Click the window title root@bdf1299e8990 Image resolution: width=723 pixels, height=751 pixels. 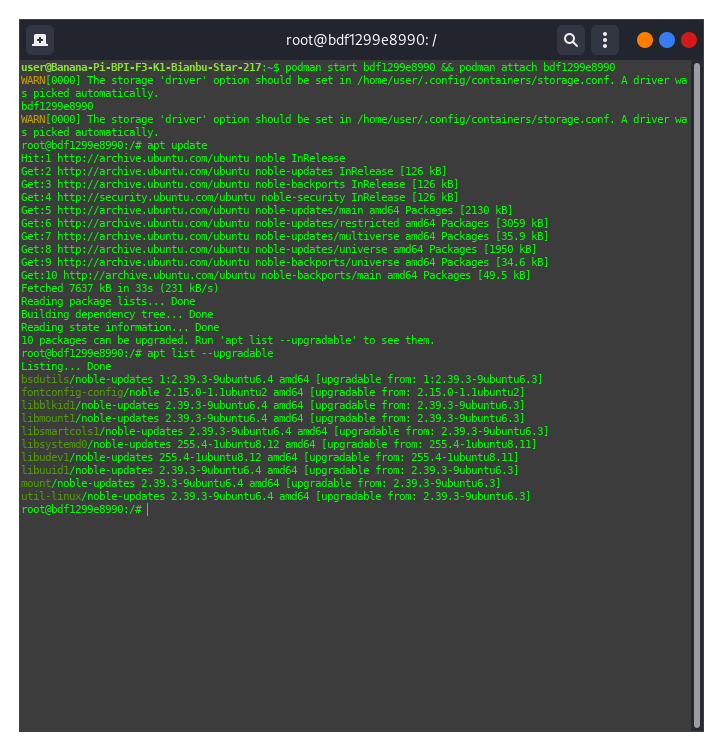361,40
